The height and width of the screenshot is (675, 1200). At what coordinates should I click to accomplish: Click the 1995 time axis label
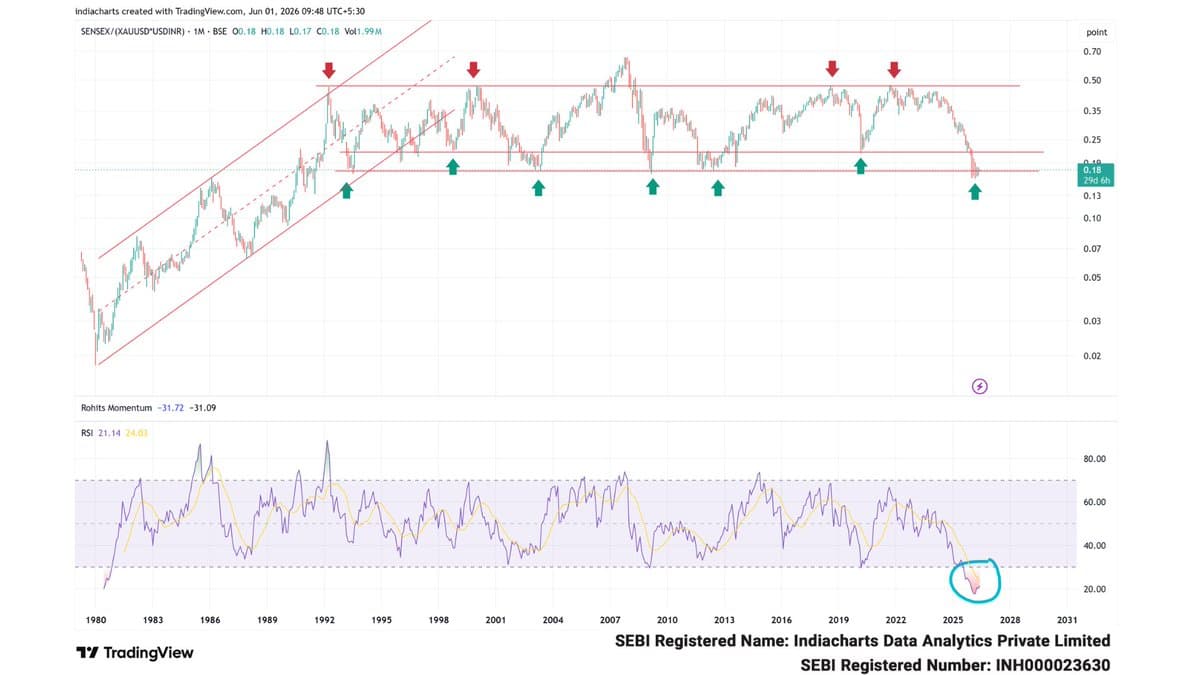pyautogui.click(x=381, y=620)
